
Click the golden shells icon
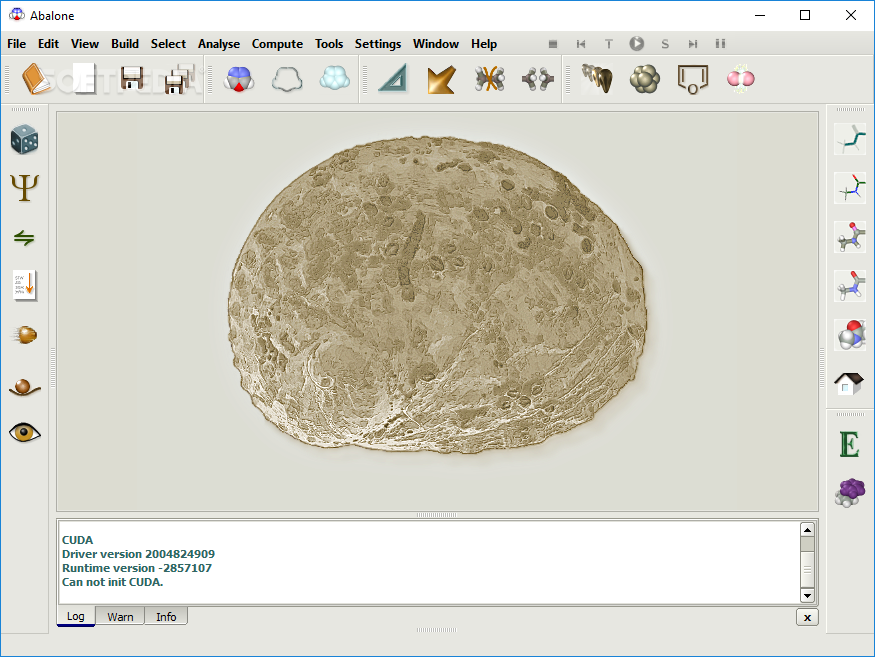[597, 79]
